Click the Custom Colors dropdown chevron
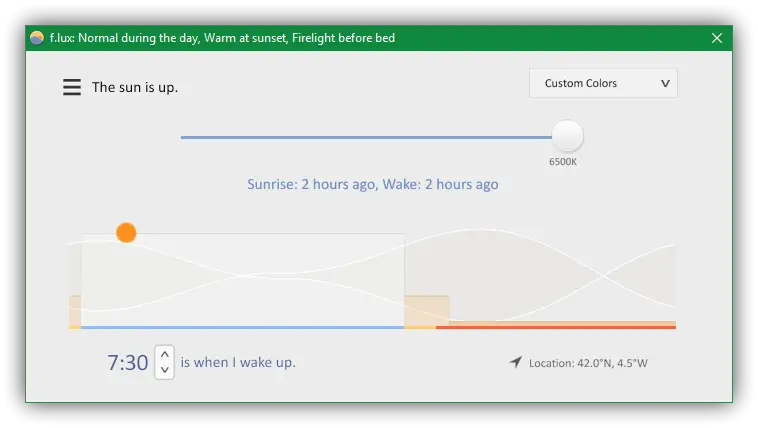The height and width of the screenshot is (428, 758). pyautogui.click(x=665, y=84)
